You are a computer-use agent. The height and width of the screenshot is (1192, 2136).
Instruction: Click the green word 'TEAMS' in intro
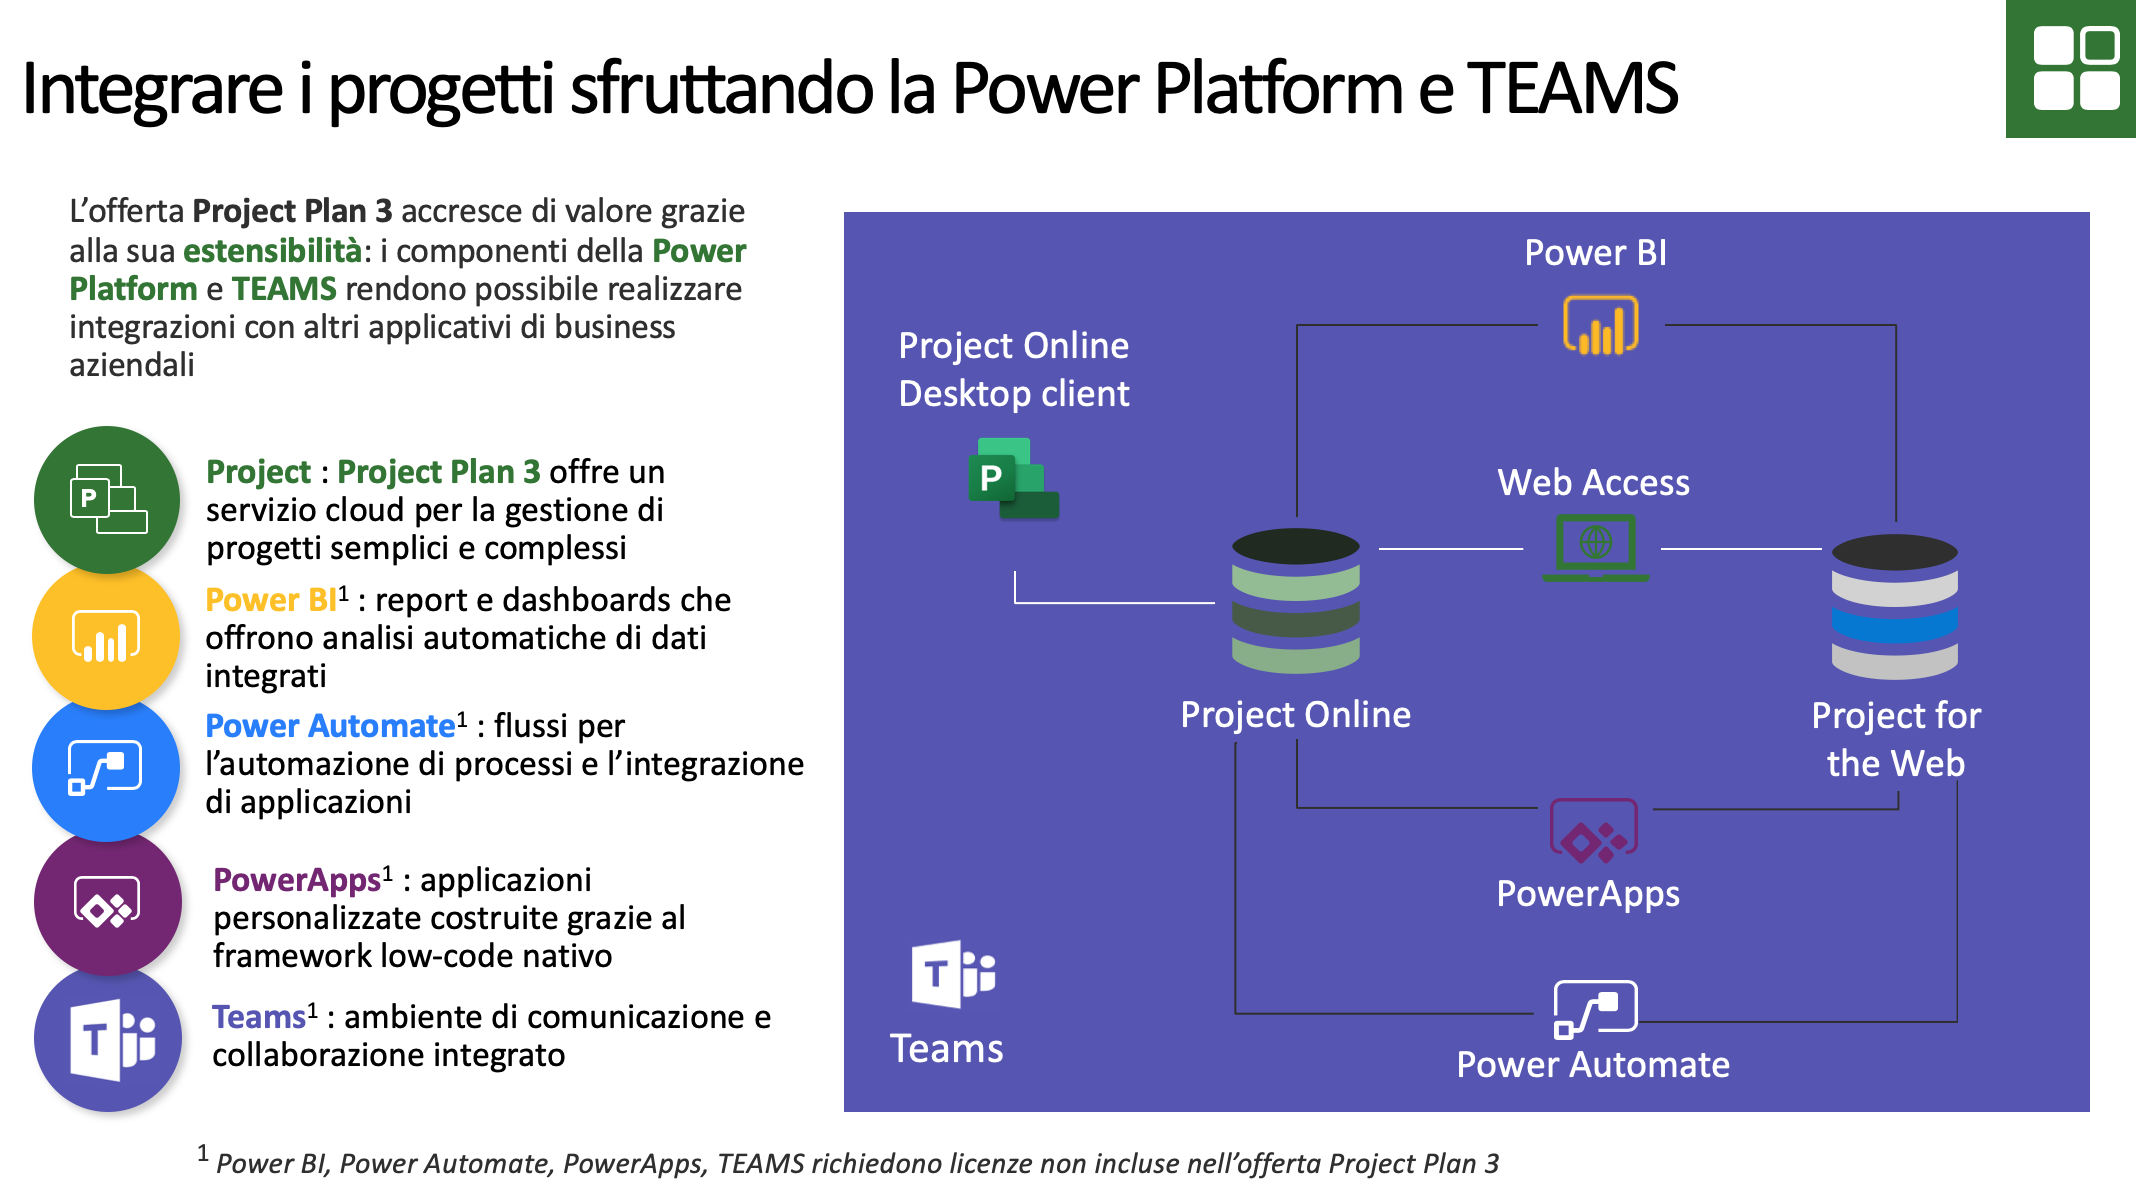[x=284, y=289]
